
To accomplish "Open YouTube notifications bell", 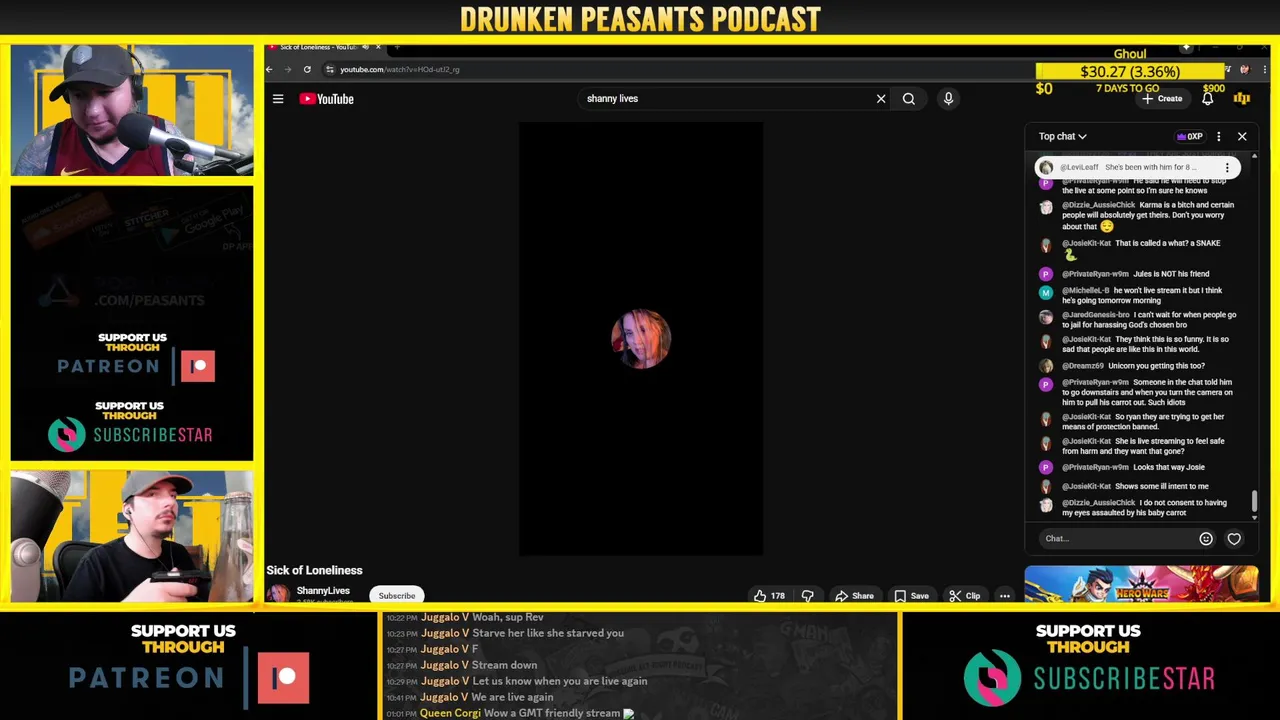I will tap(1208, 99).
